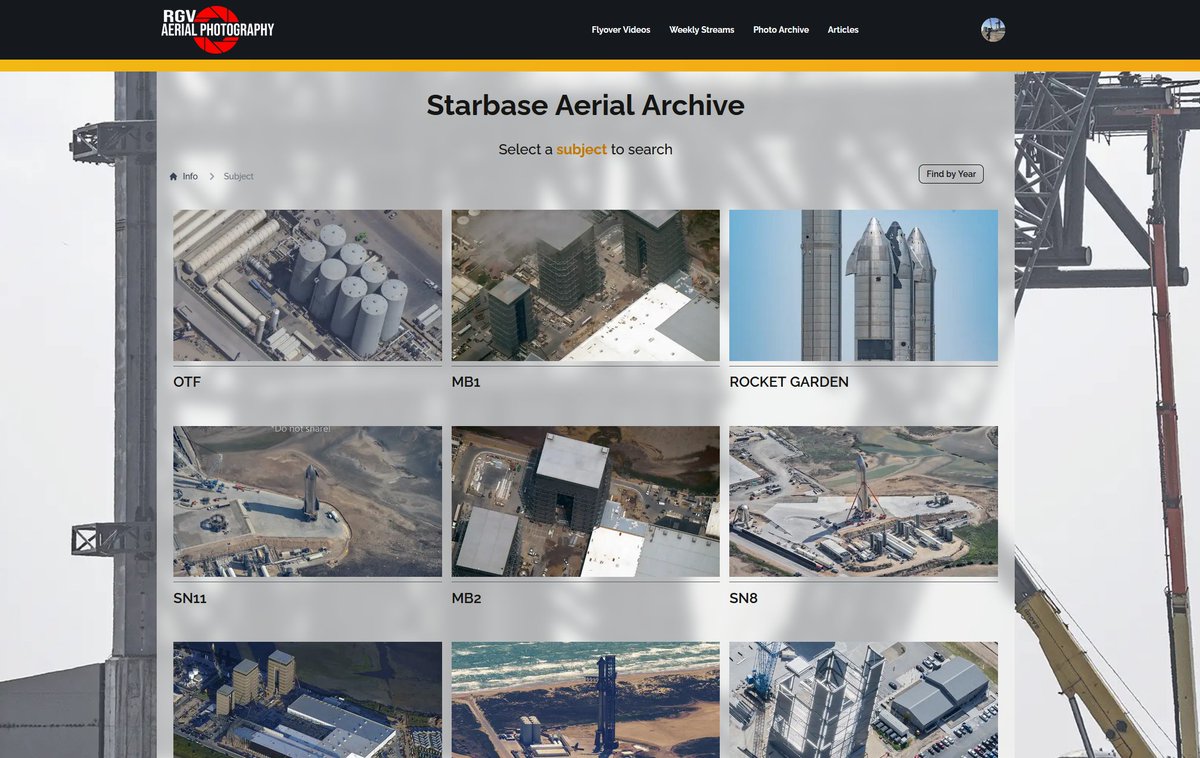Go back to Info breadcrumb link
Viewport: 1200px width, 758px height.
point(190,176)
